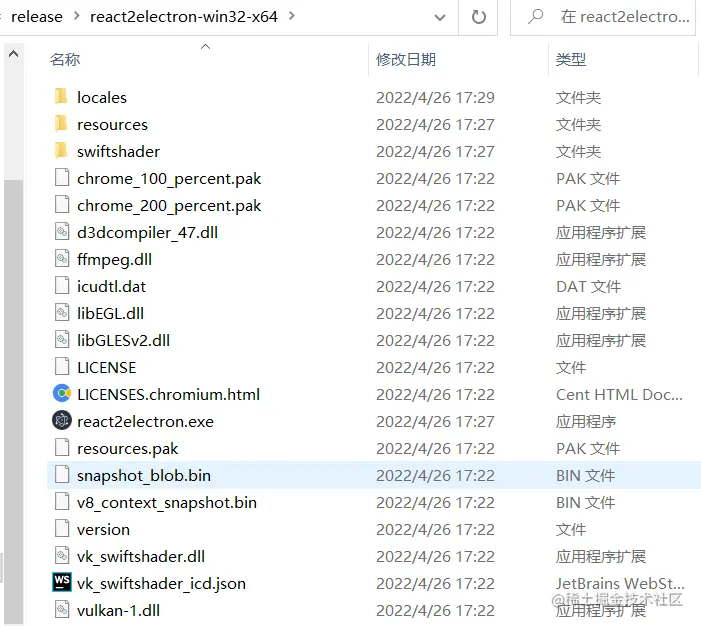This screenshot has width=701, height=626.
Task: Select vulkan-1.dll file name
Action: [118, 610]
